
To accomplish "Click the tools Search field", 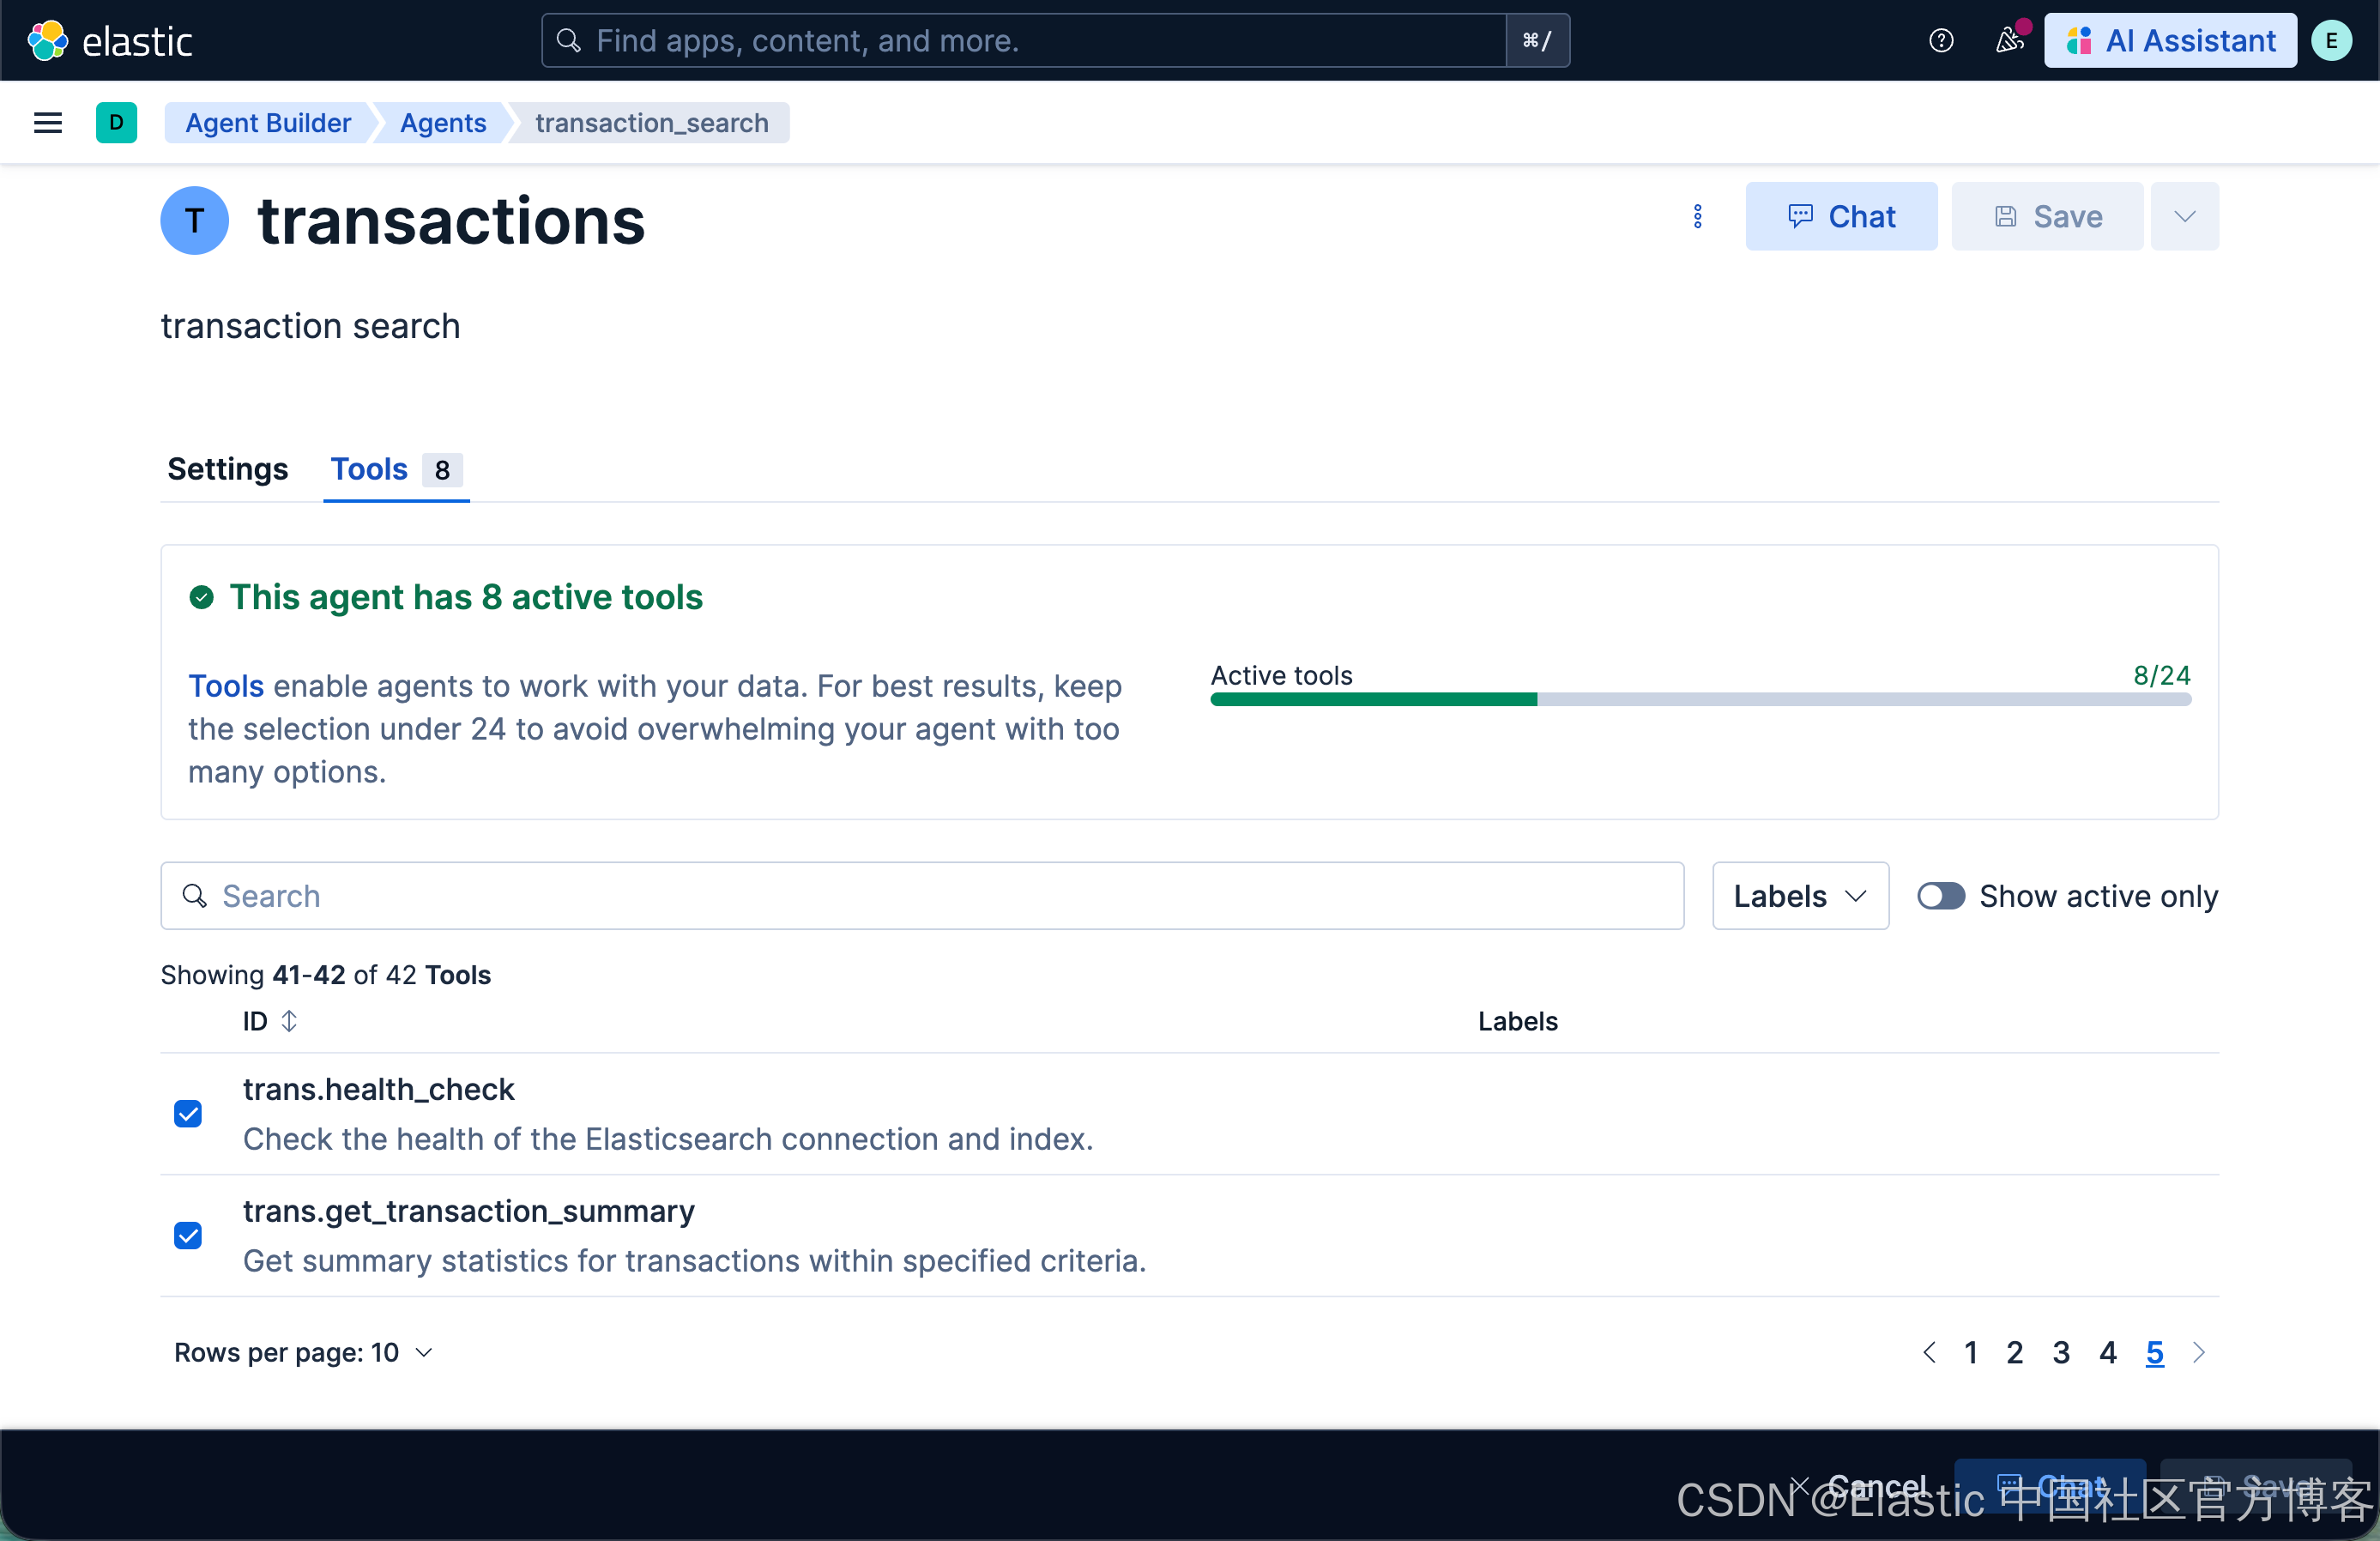I will 920,896.
